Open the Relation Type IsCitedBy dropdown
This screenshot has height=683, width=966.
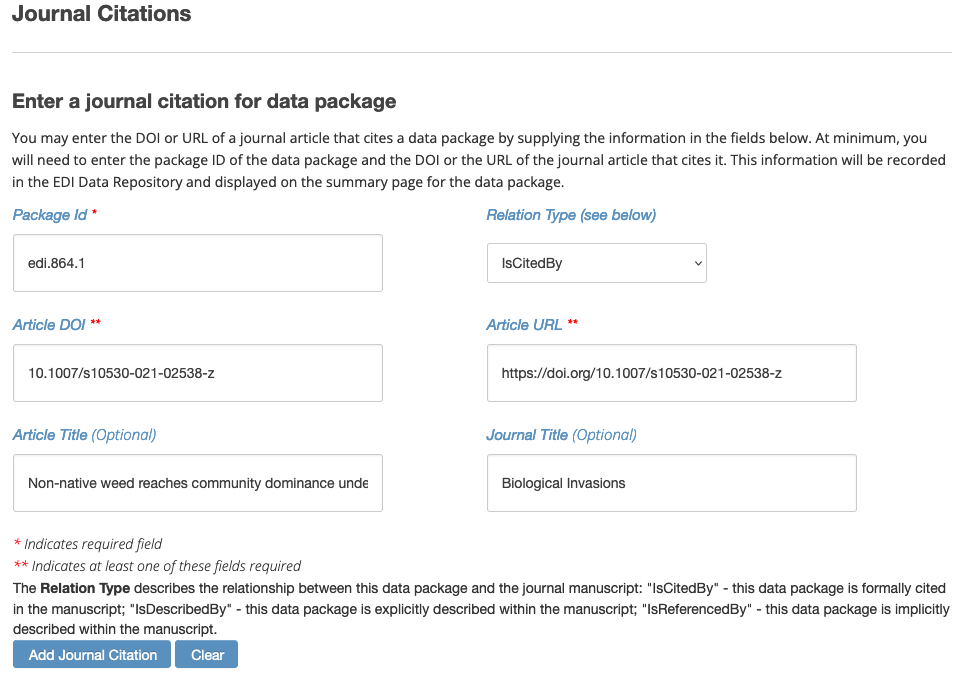596,263
